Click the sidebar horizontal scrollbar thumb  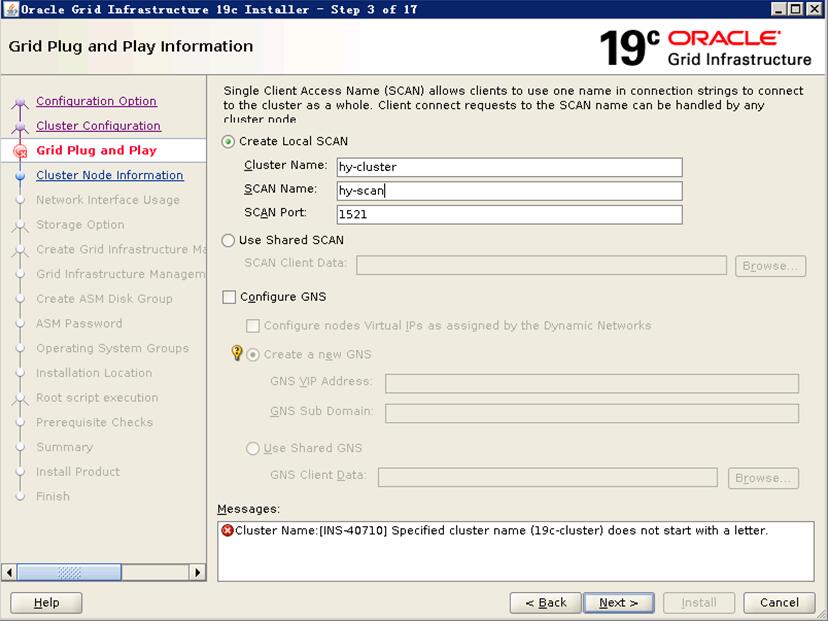point(69,572)
